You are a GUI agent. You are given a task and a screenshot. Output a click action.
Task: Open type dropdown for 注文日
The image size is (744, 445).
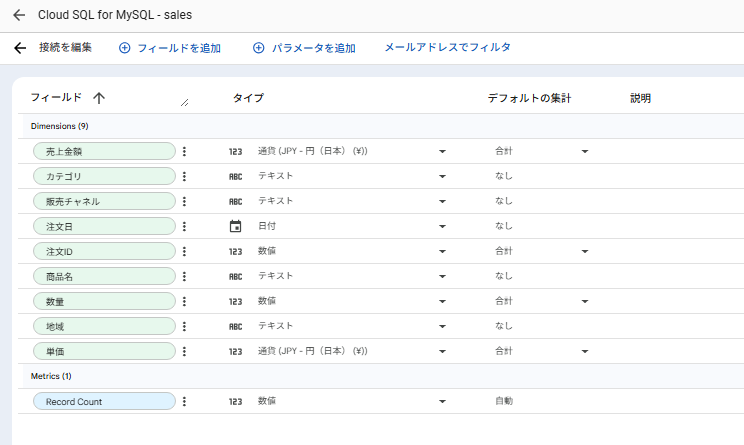pos(442,226)
